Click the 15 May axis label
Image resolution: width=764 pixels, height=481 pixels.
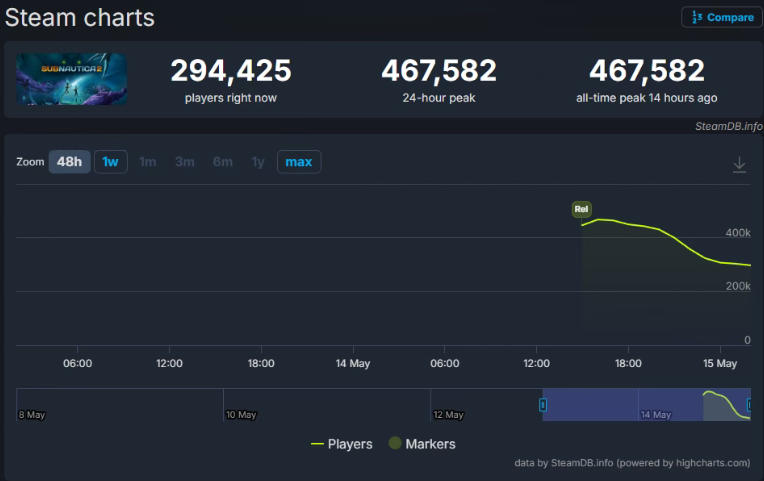click(x=720, y=364)
